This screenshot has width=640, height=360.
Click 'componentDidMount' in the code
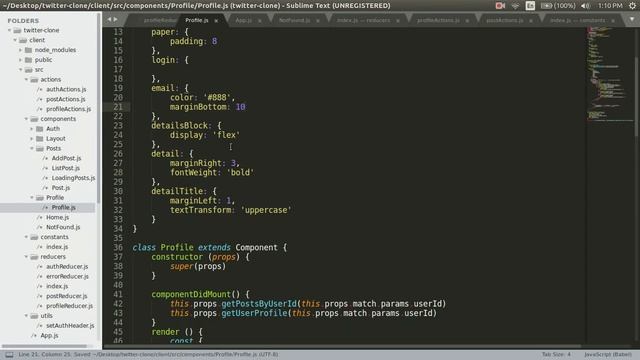click(191, 294)
